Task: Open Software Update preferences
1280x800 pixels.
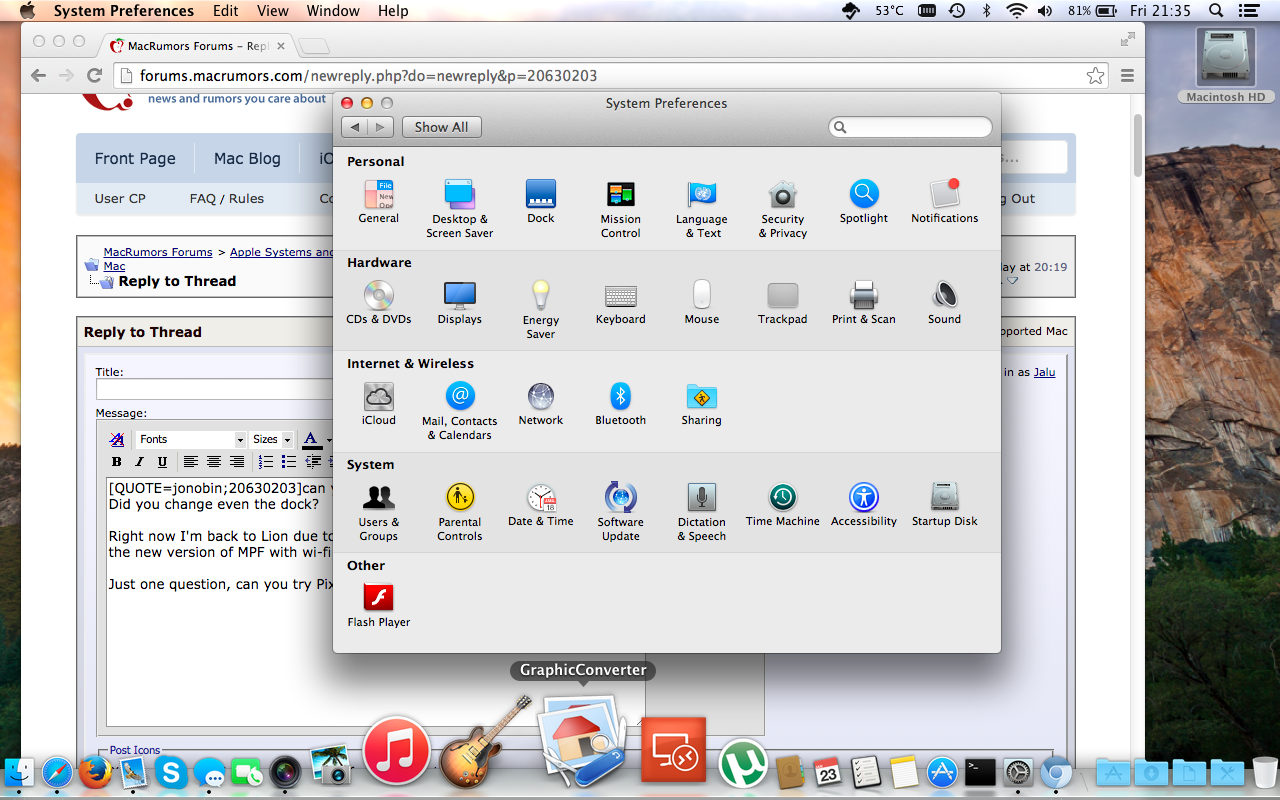Action: 620,512
